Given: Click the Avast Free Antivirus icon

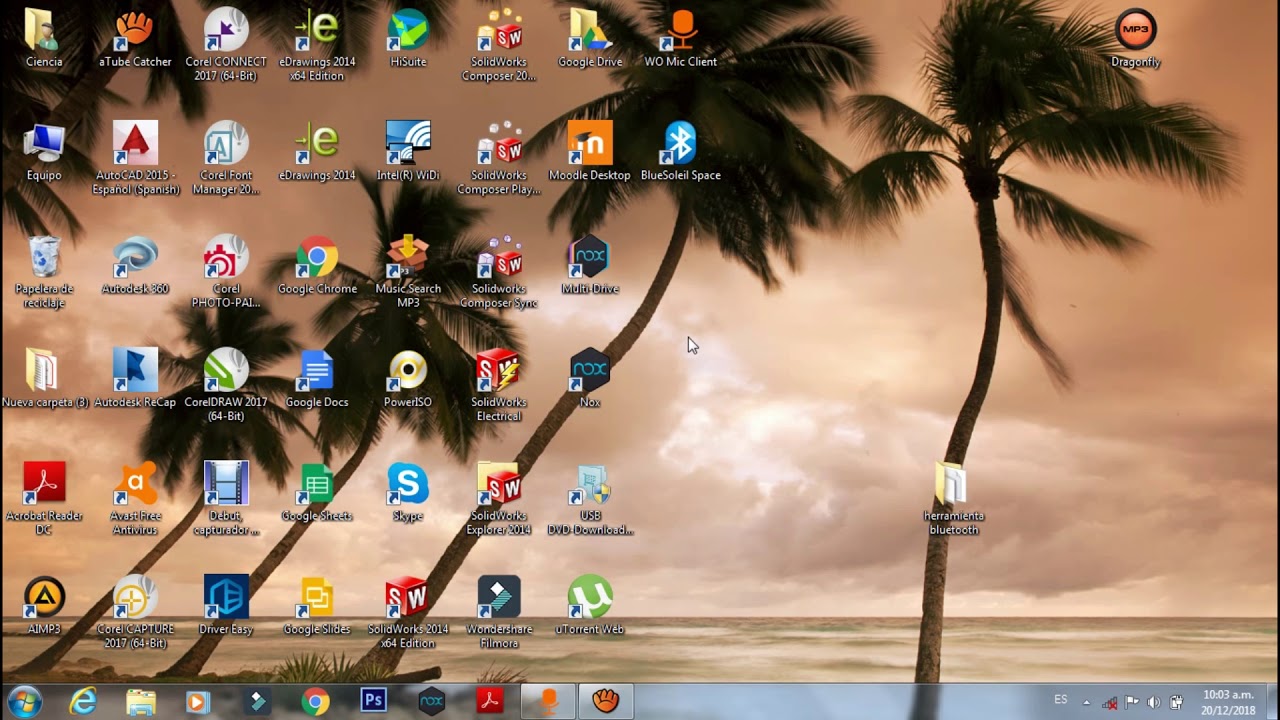Looking at the screenshot, I should [135, 499].
